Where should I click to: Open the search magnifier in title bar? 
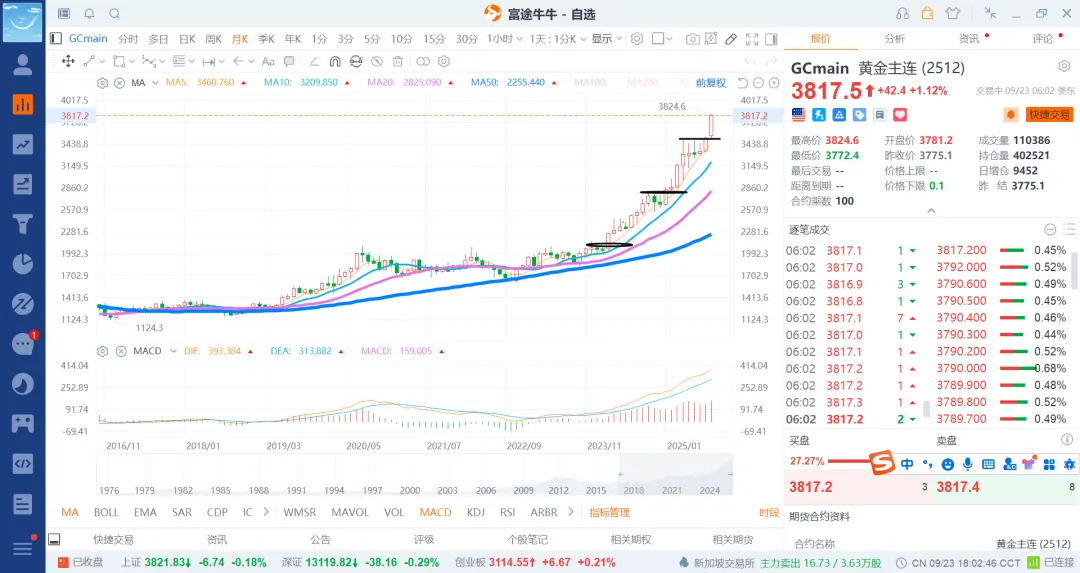pos(115,14)
